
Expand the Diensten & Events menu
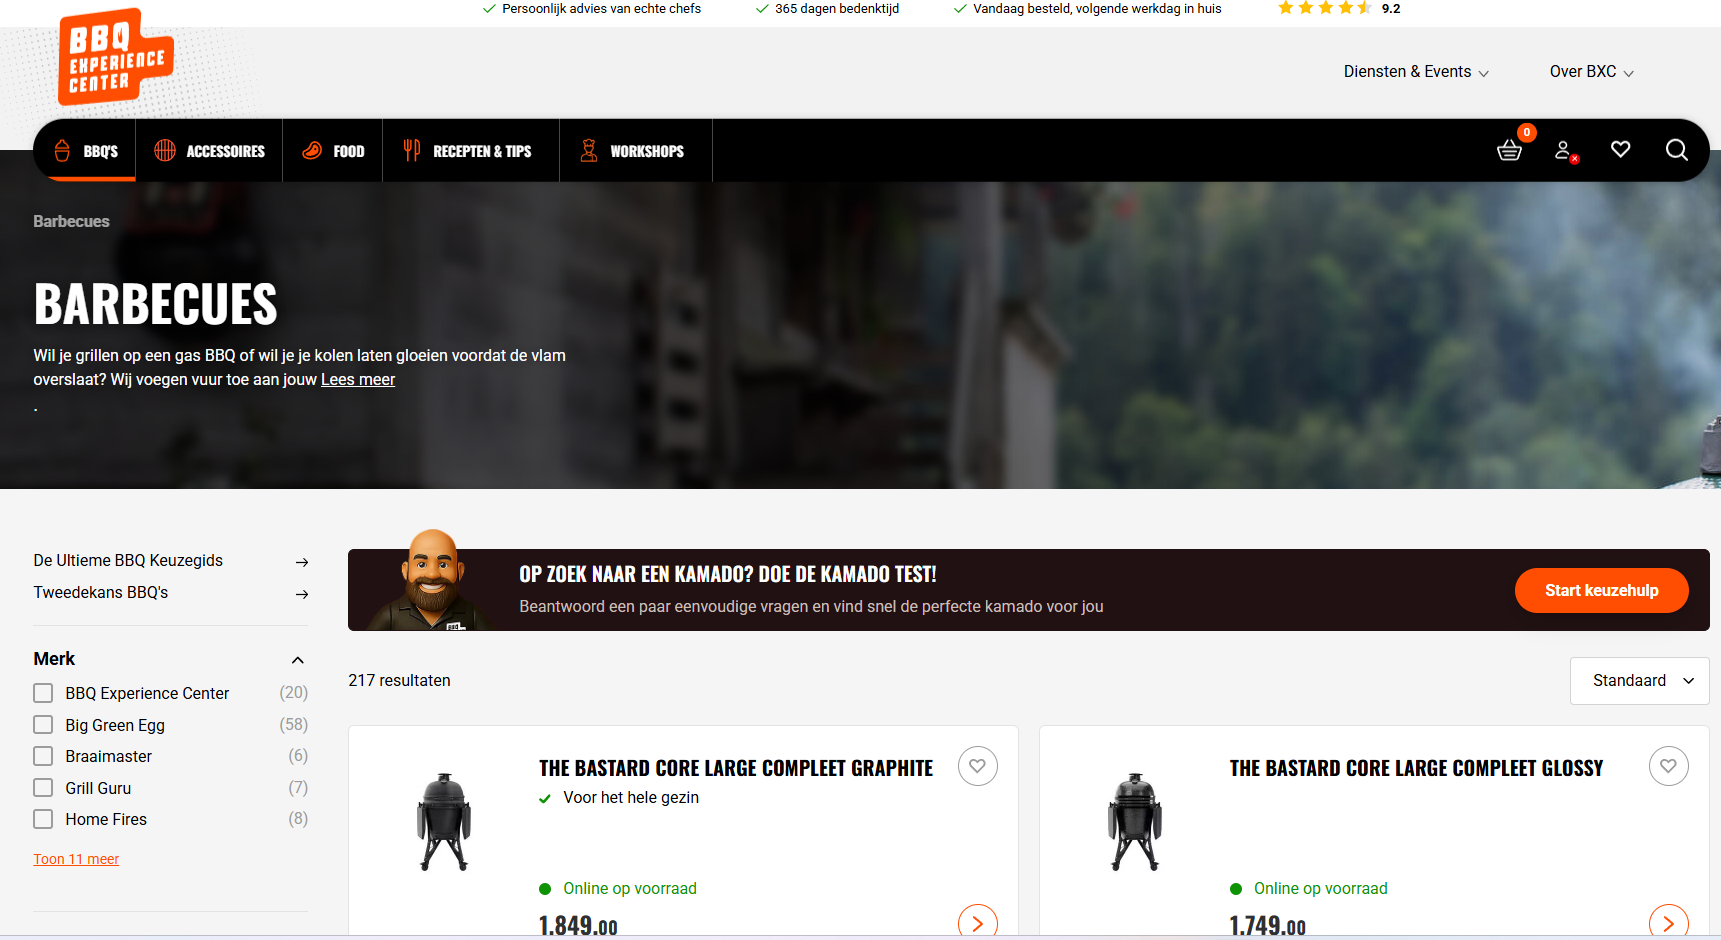pos(1415,72)
